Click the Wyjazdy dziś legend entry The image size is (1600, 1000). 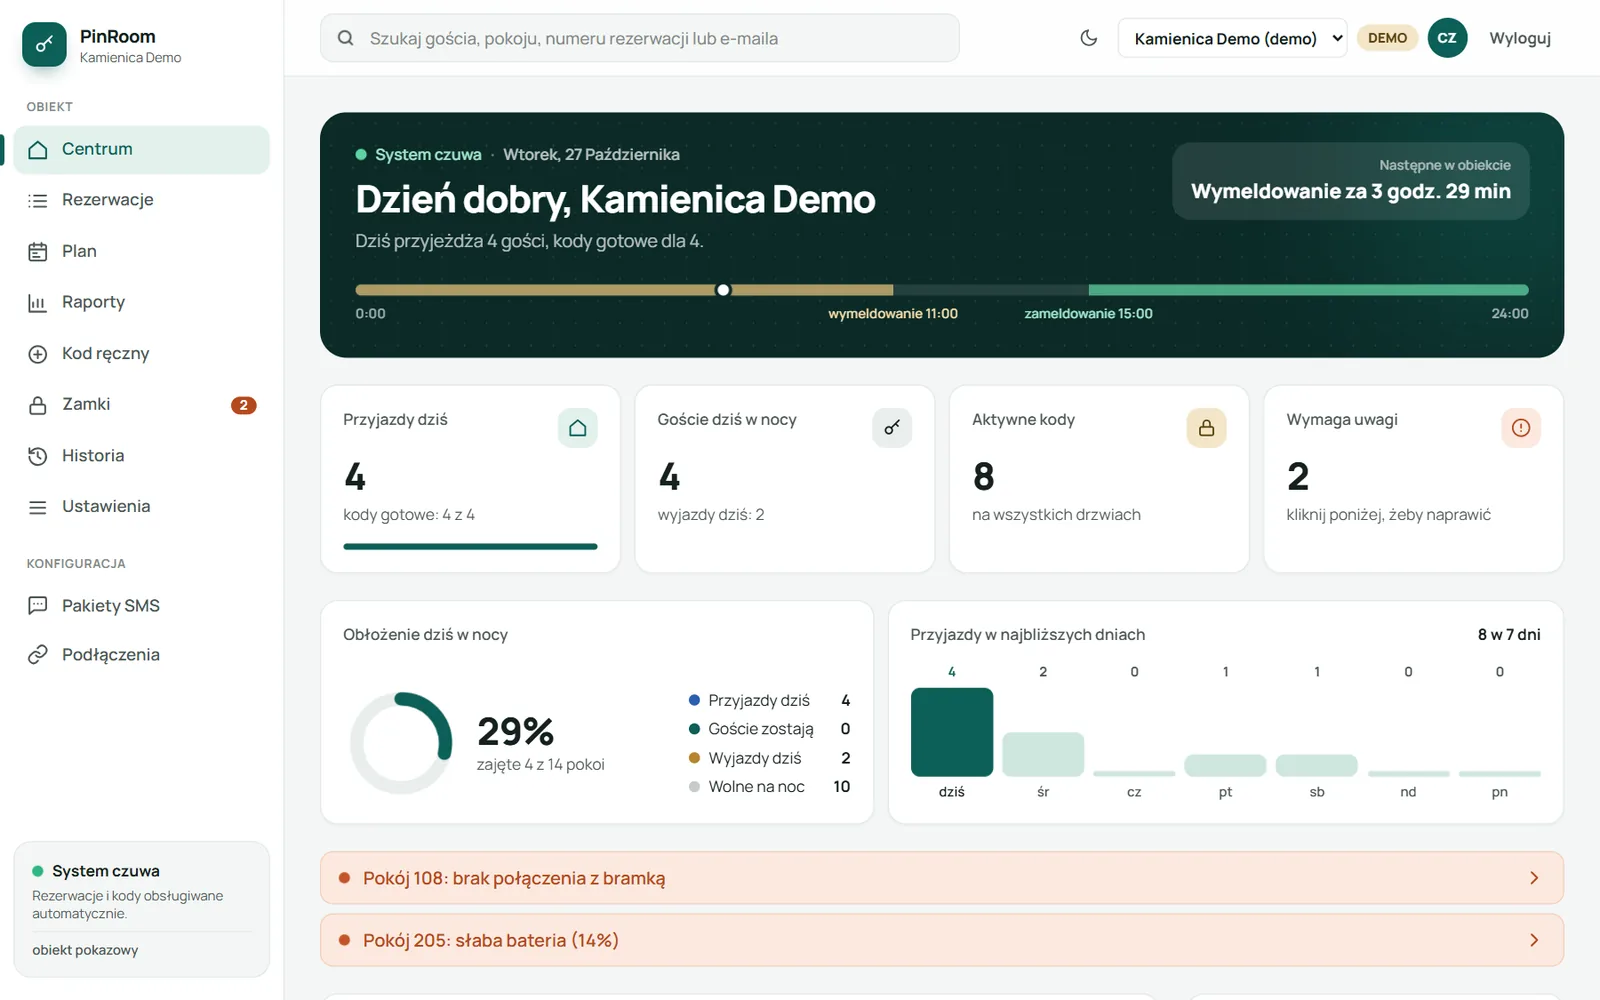[769, 758]
